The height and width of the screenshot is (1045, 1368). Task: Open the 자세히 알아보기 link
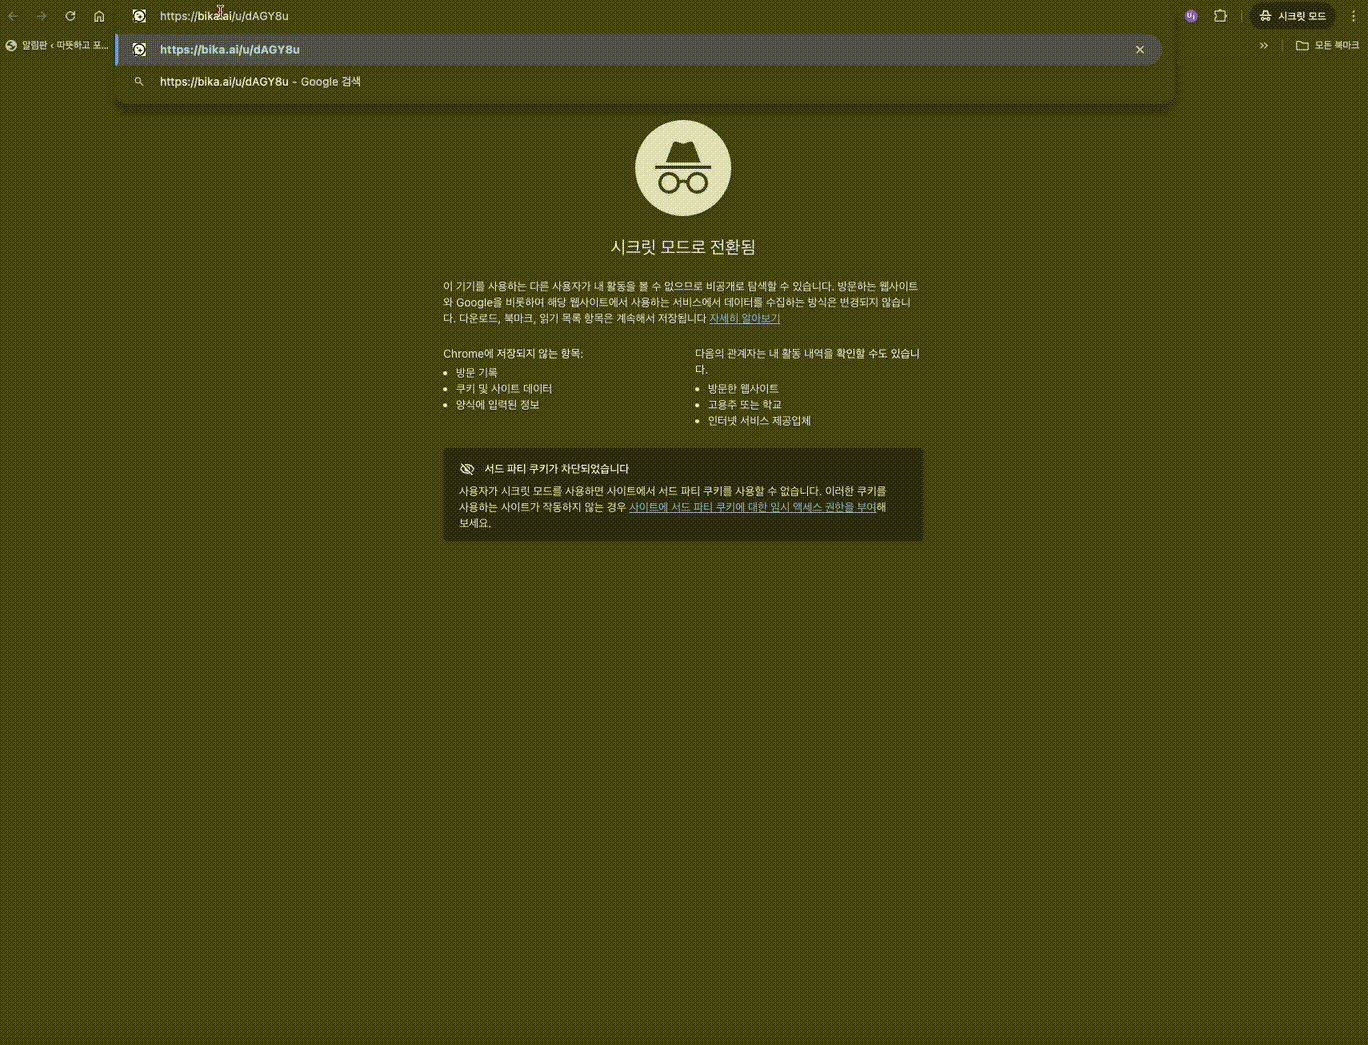point(744,318)
